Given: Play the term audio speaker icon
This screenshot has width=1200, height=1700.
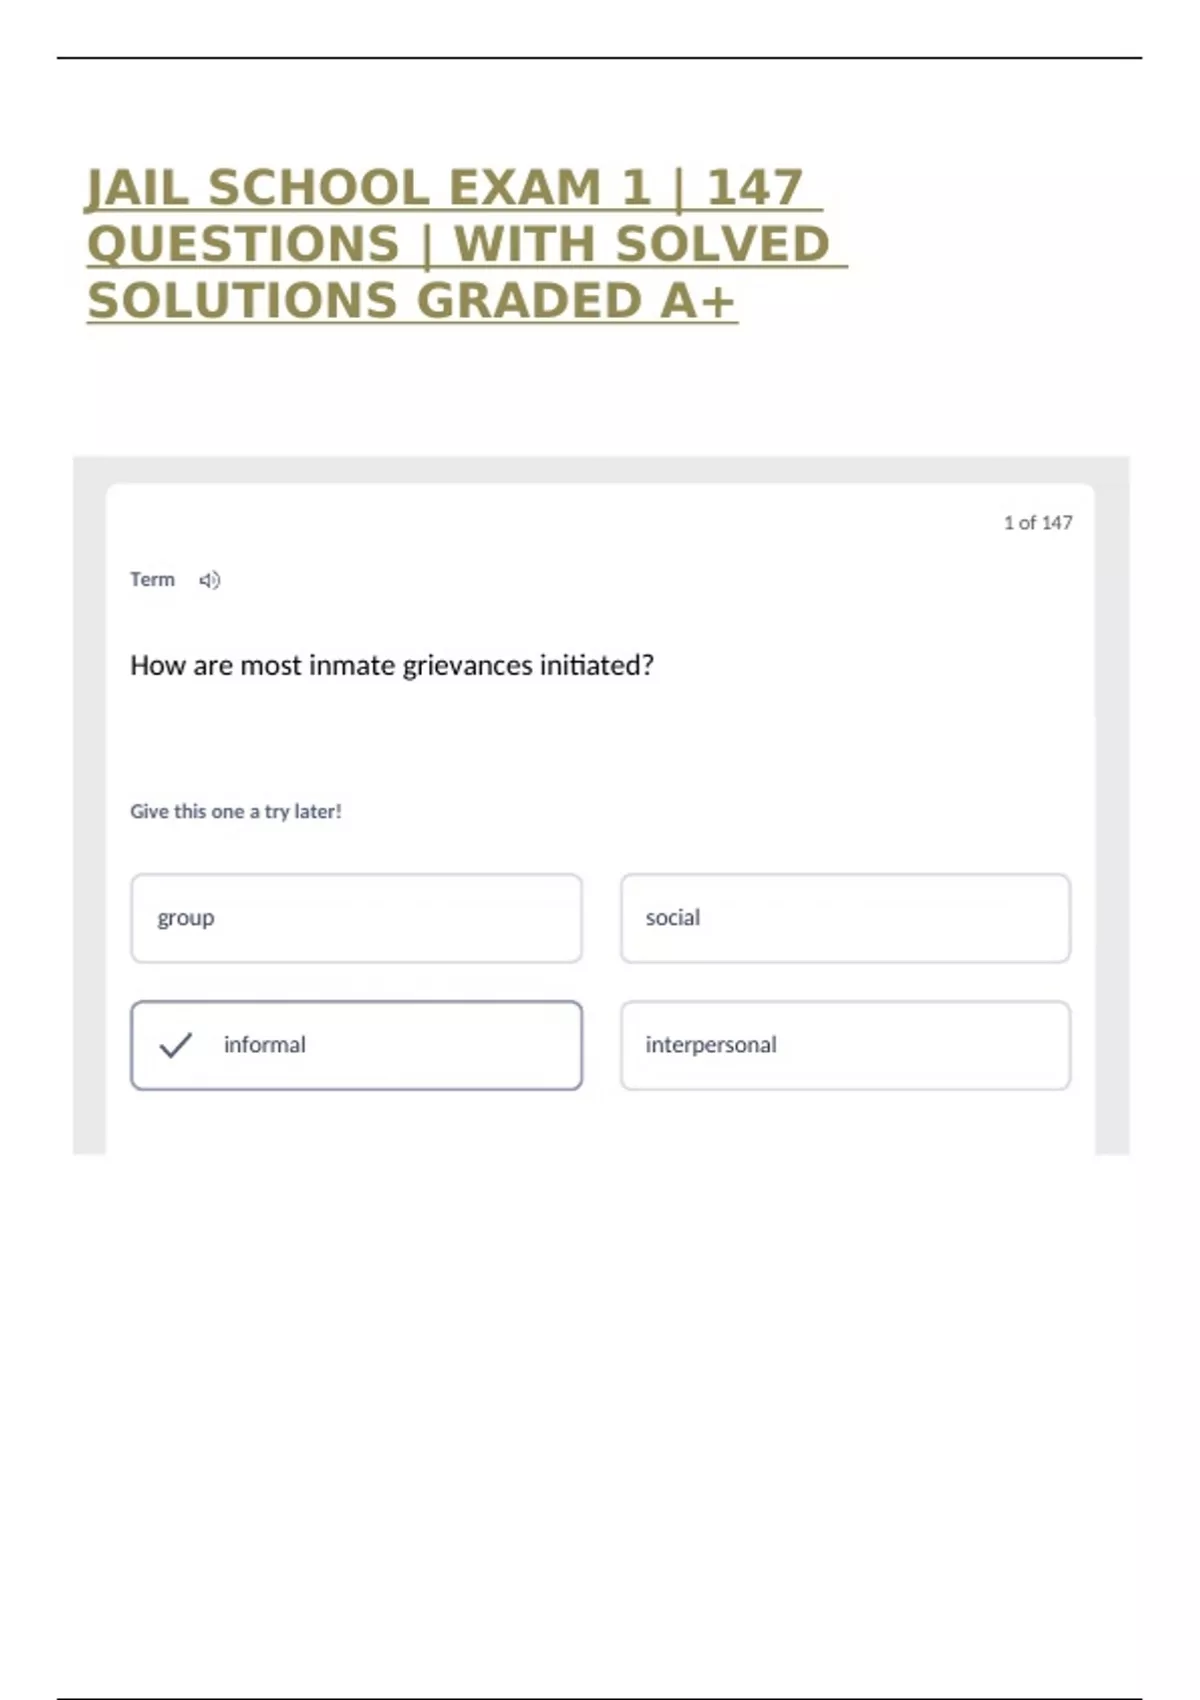Looking at the screenshot, I should coord(209,580).
